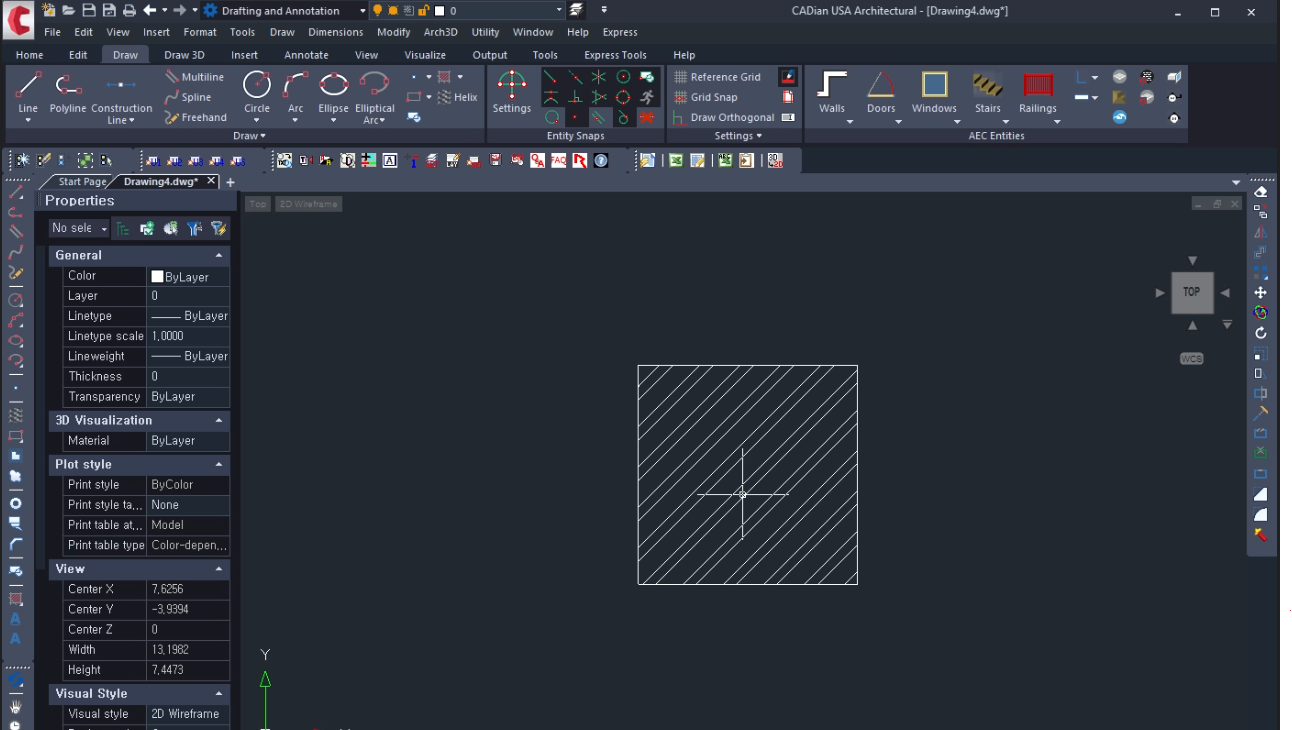This screenshot has width=1292, height=730.
Task: Close the Drawing4.dwg tab
Action: click(x=211, y=182)
